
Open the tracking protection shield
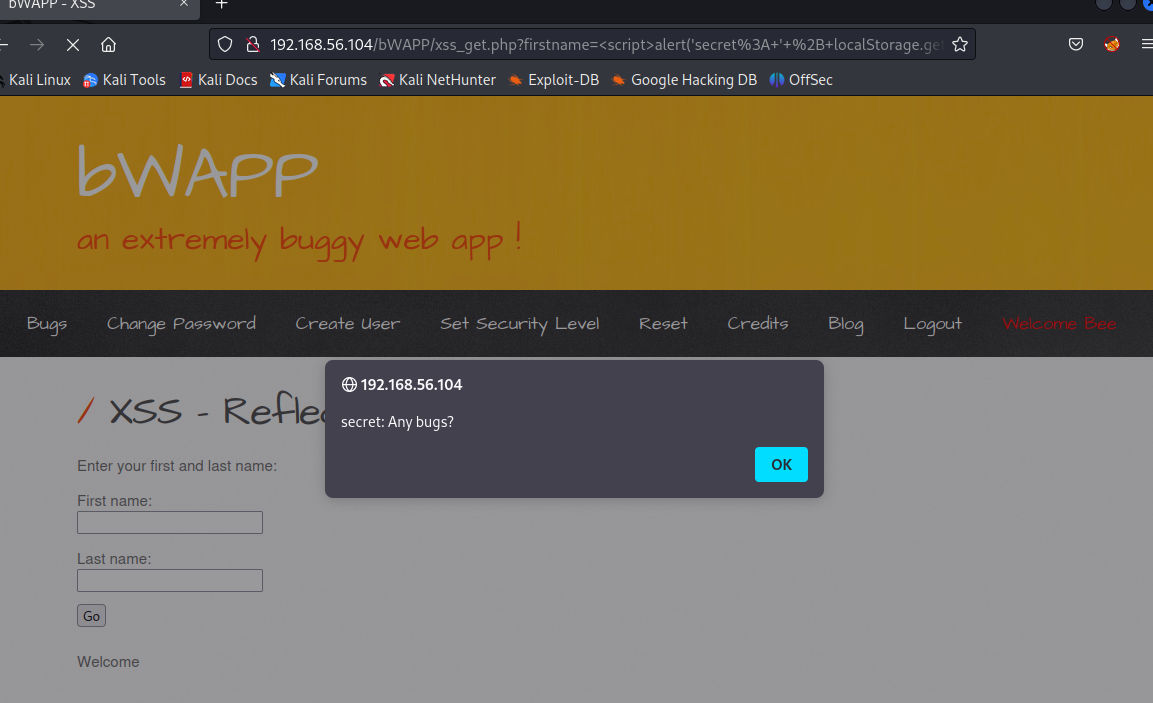(x=225, y=44)
